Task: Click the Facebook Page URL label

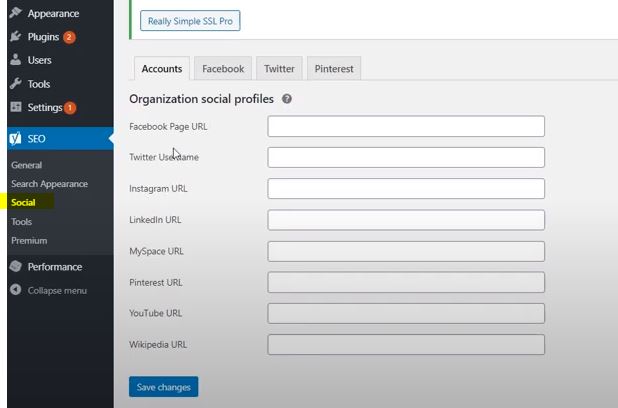Action: coord(168,127)
